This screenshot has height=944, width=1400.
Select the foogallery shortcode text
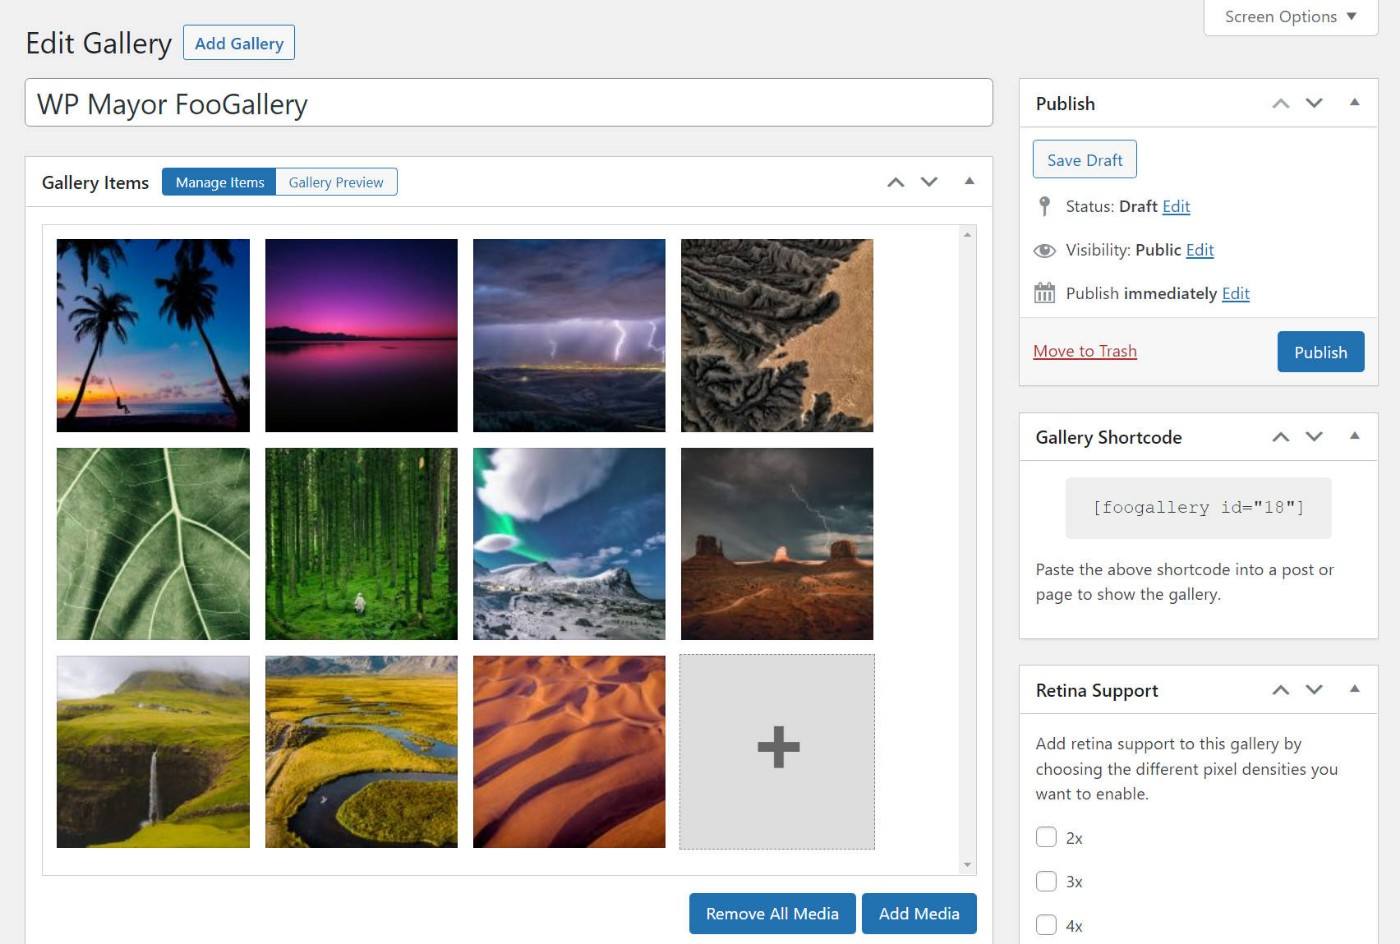1198,507
